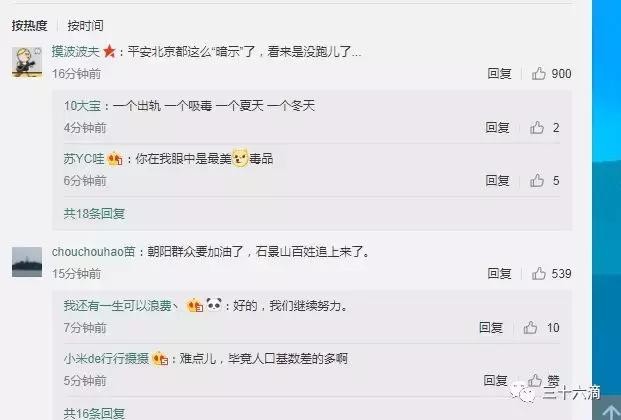Click the back-to-top arrow icon
The width and height of the screenshot is (621, 420).
pyautogui.click(x=610, y=411)
